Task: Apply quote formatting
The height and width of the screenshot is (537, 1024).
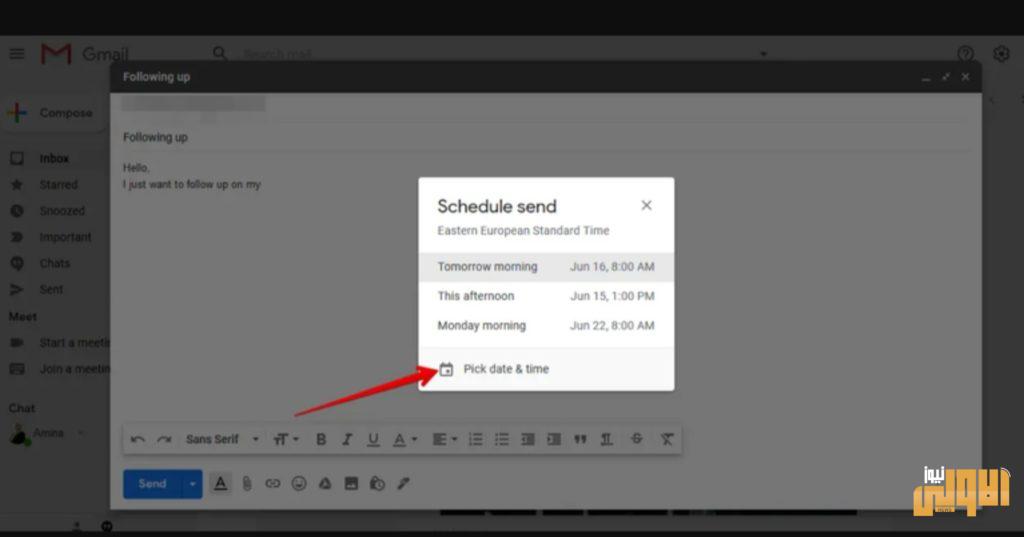Action: coord(580,440)
